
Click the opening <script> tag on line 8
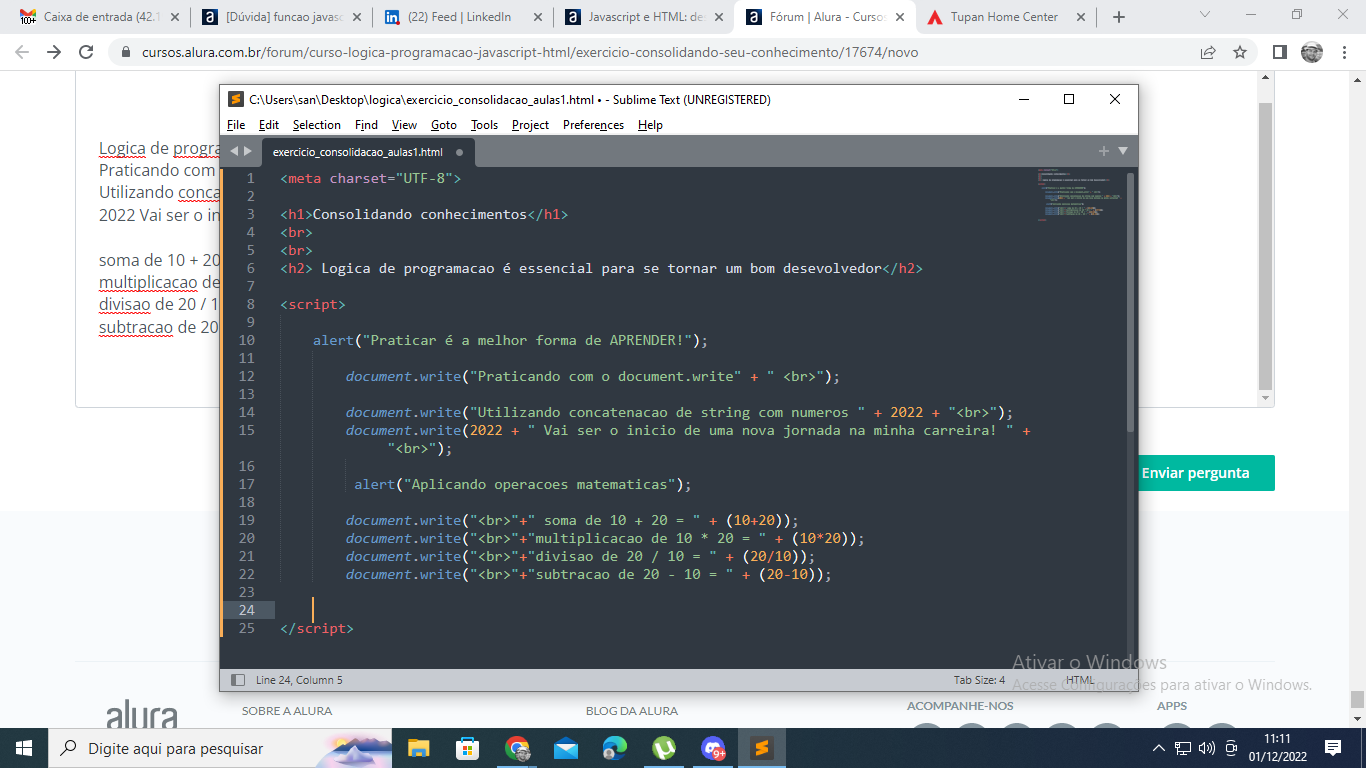tap(313, 304)
